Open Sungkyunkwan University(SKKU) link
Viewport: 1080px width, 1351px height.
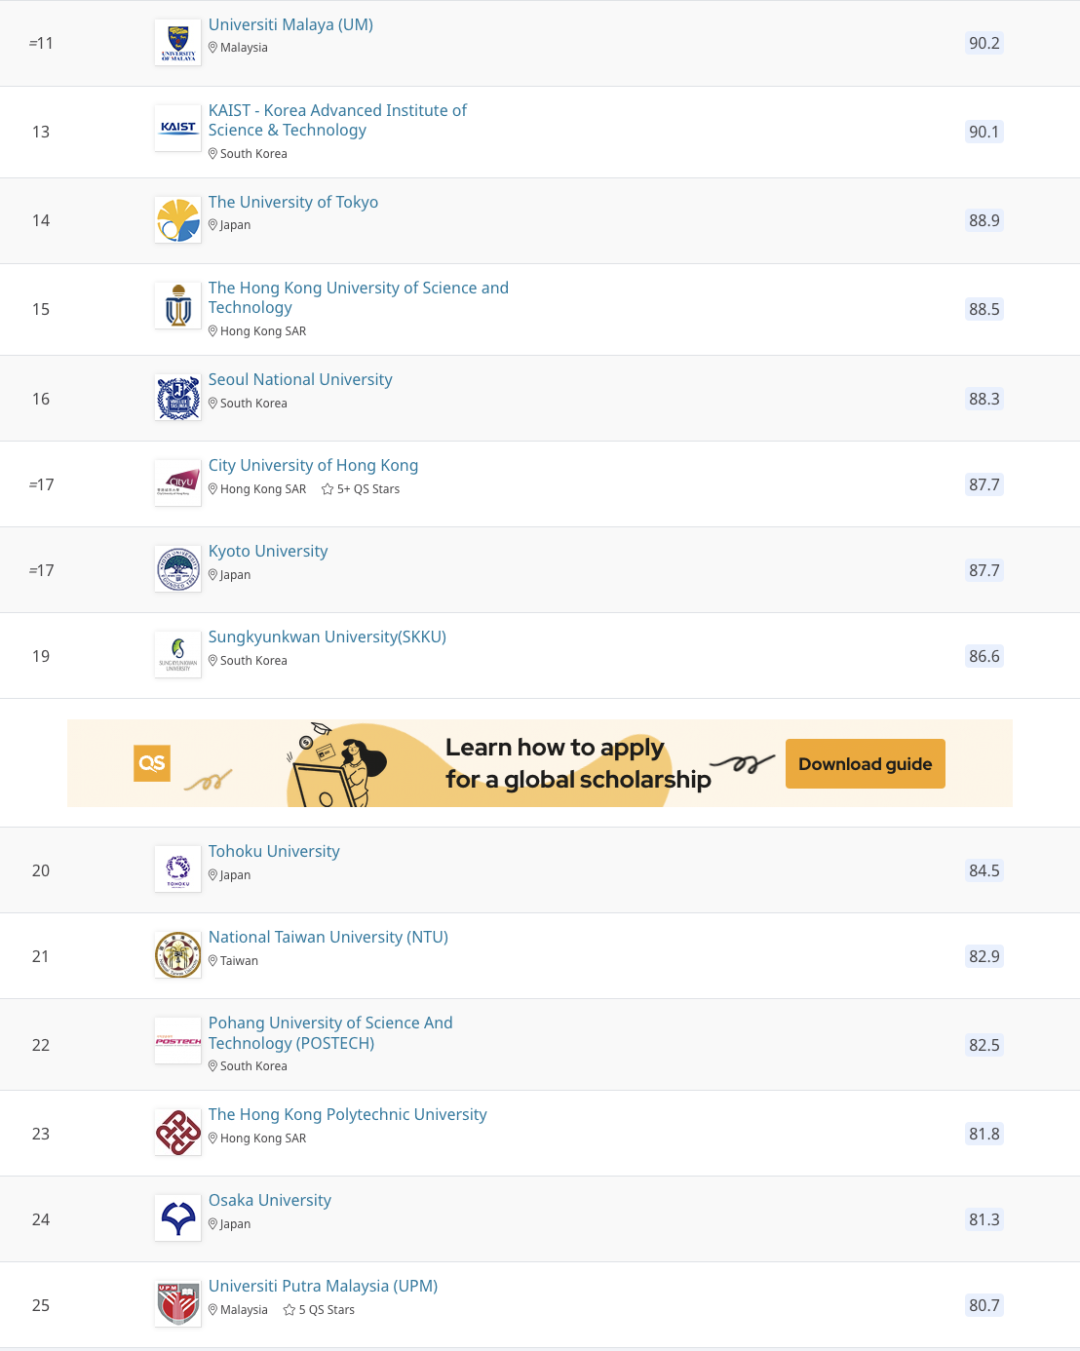[x=327, y=637]
